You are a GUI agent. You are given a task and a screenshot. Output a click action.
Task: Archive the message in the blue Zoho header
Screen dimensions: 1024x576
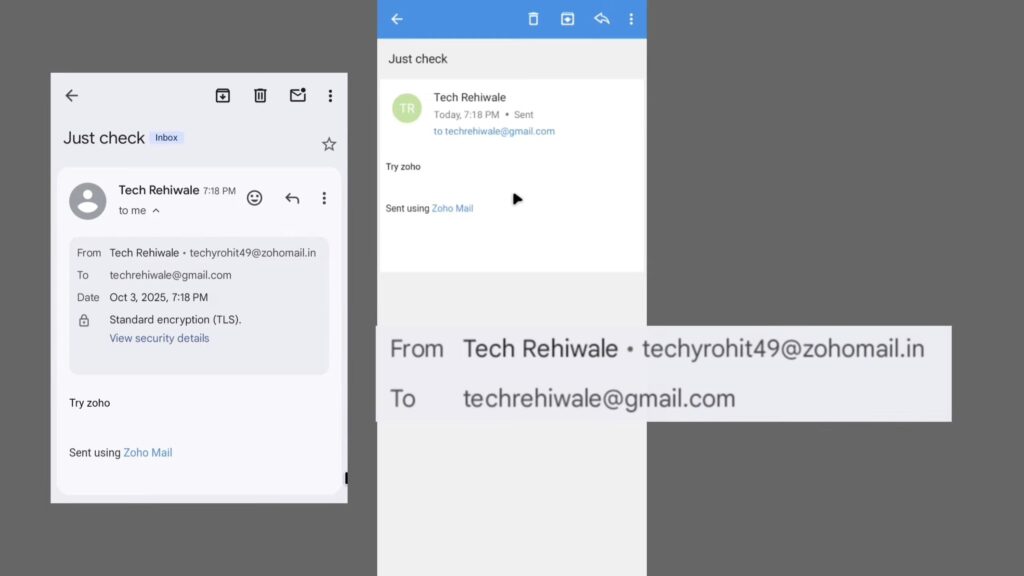567,19
